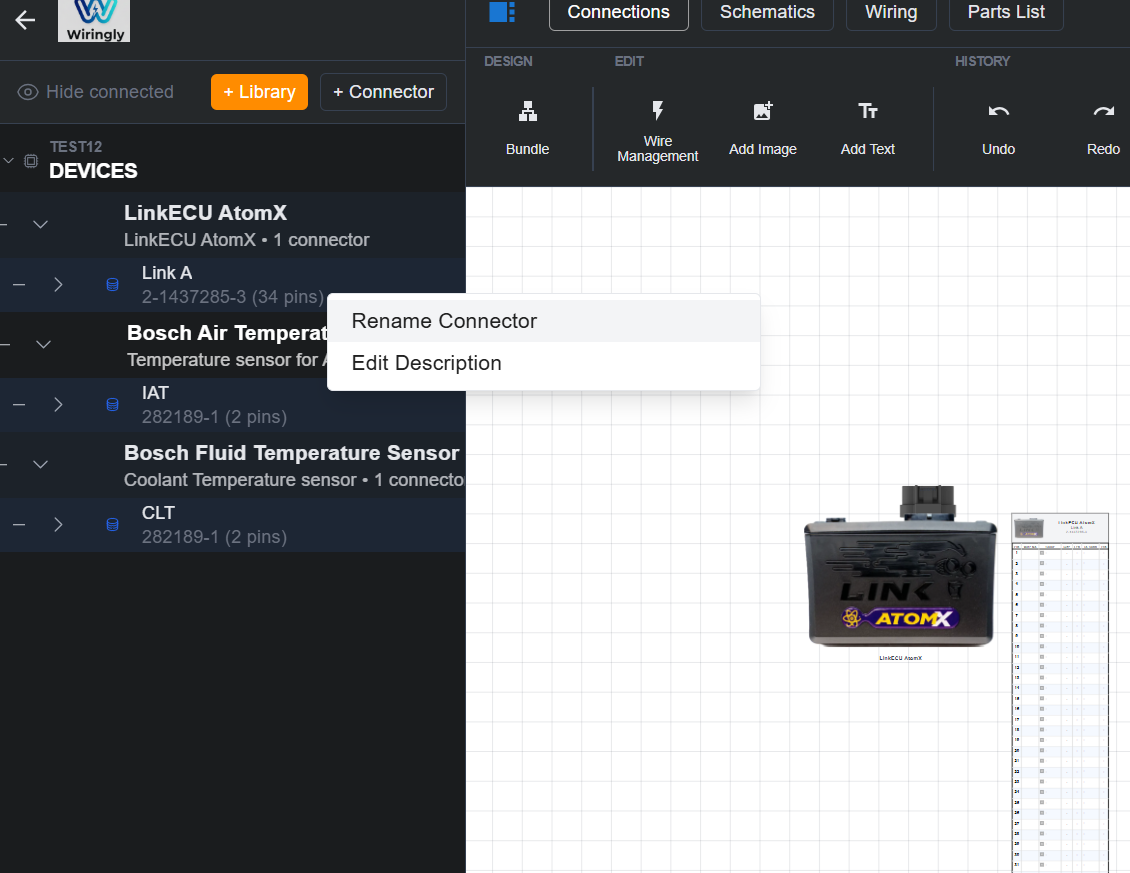Toggle Hide connected eye icon

tap(27, 92)
